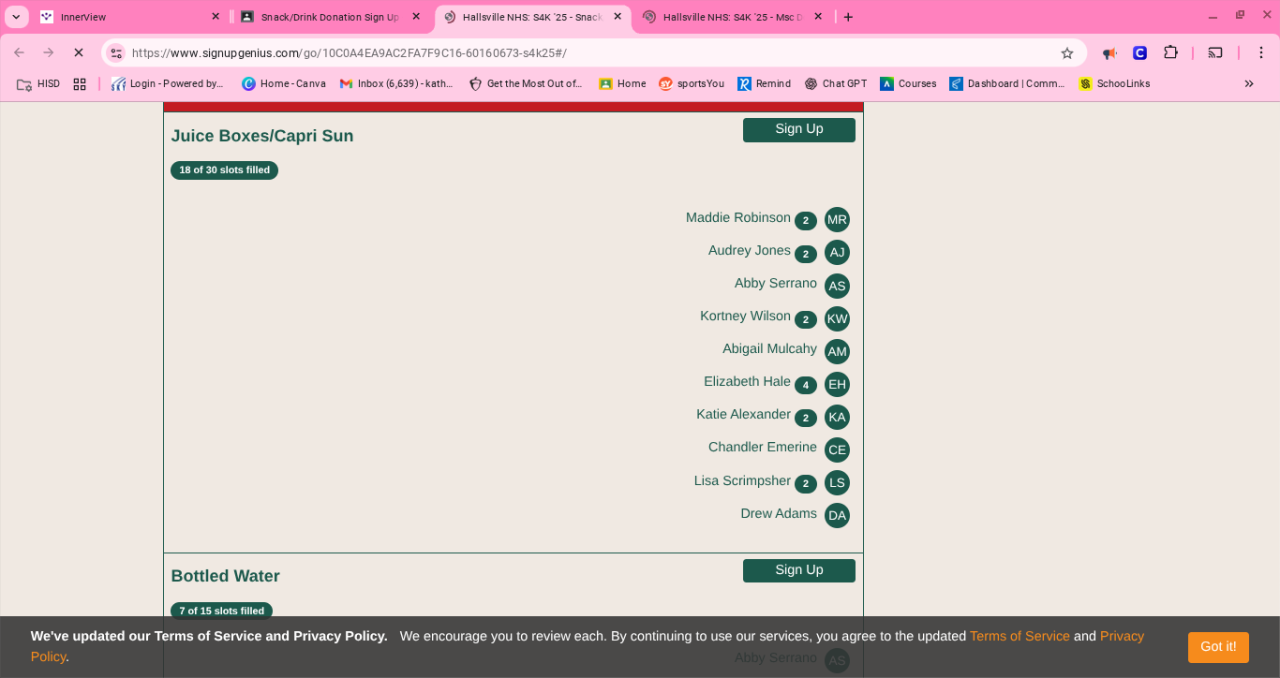
Task: Stop loading the page with the X button
Action: (x=78, y=52)
